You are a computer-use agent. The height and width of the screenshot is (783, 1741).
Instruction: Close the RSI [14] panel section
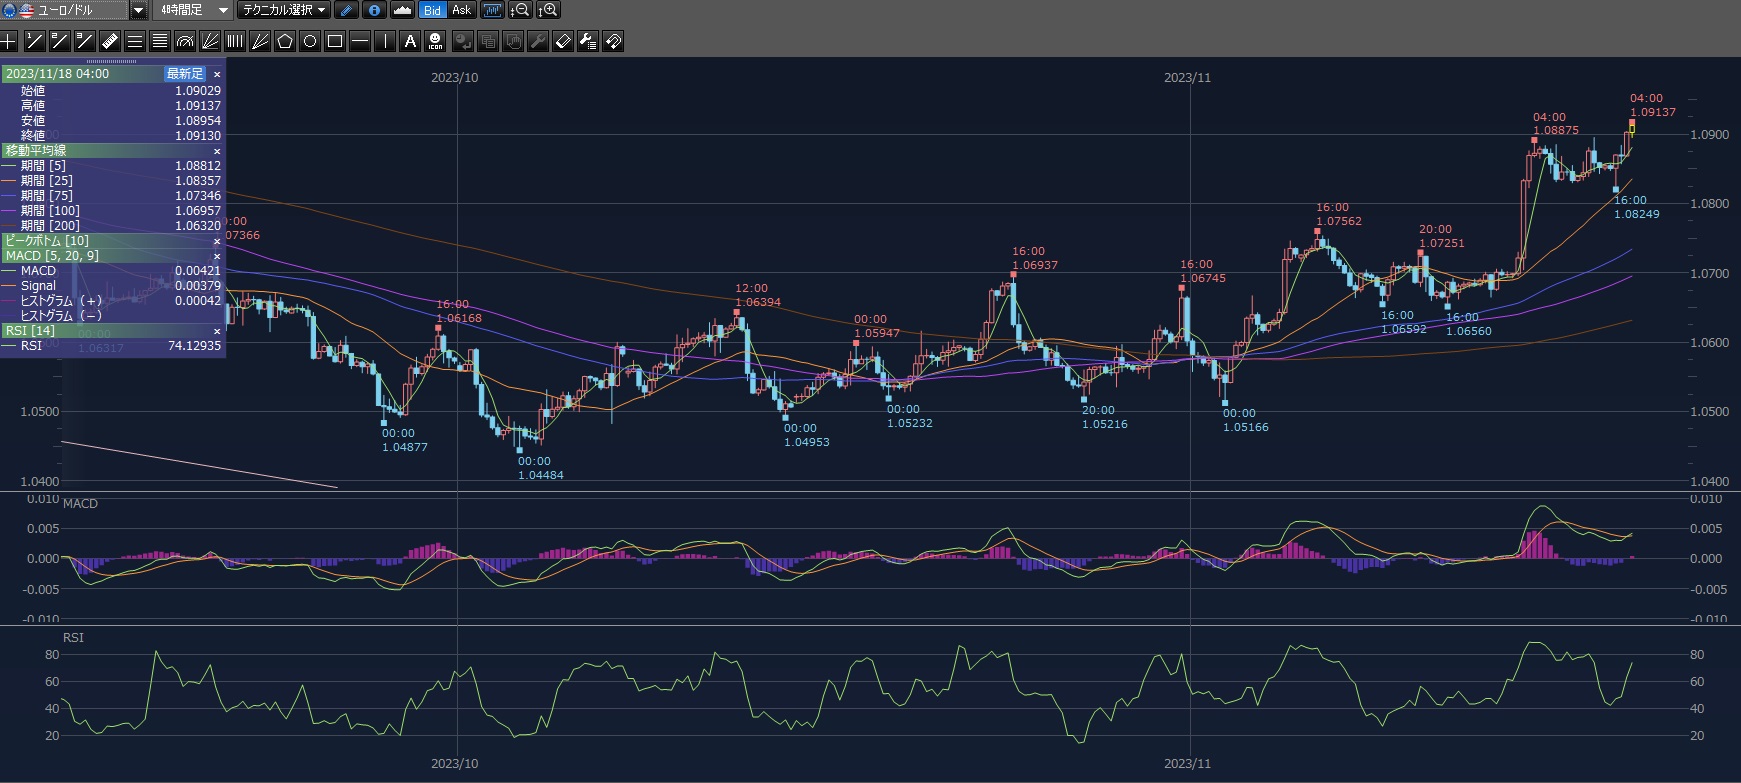[217, 331]
